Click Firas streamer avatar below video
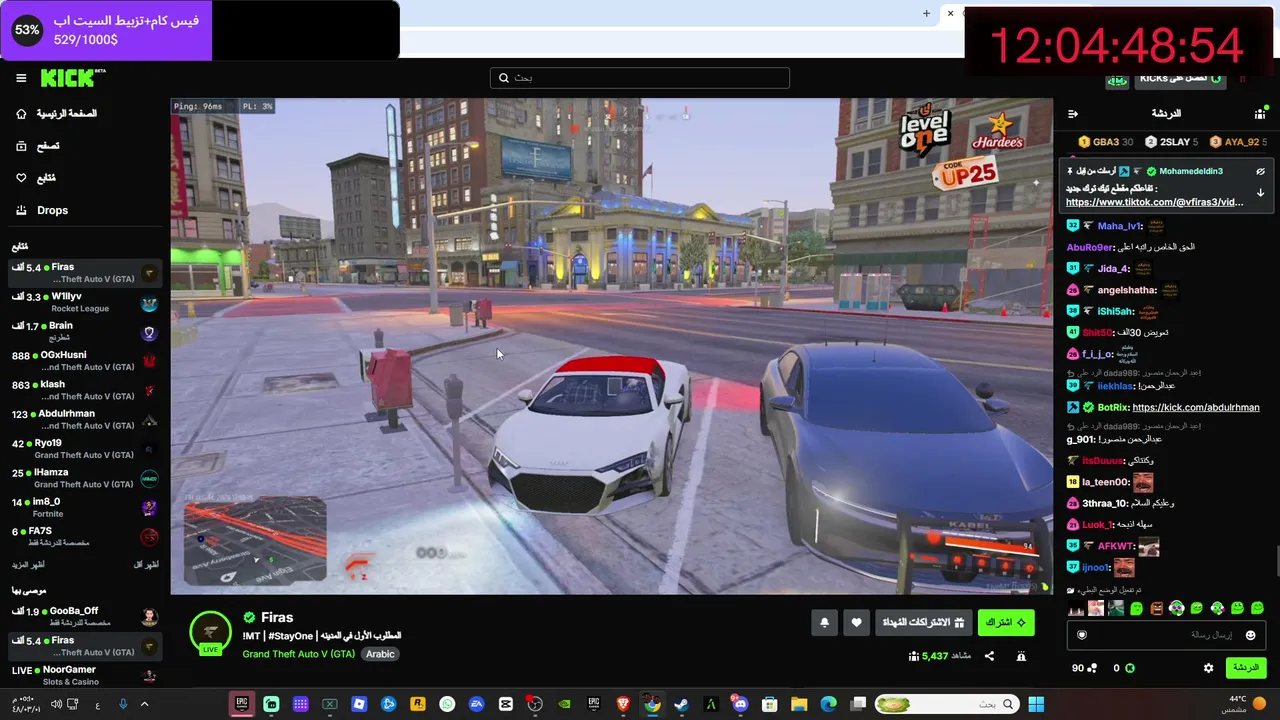The height and width of the screenshot is (720, 1280). (210, 633)
